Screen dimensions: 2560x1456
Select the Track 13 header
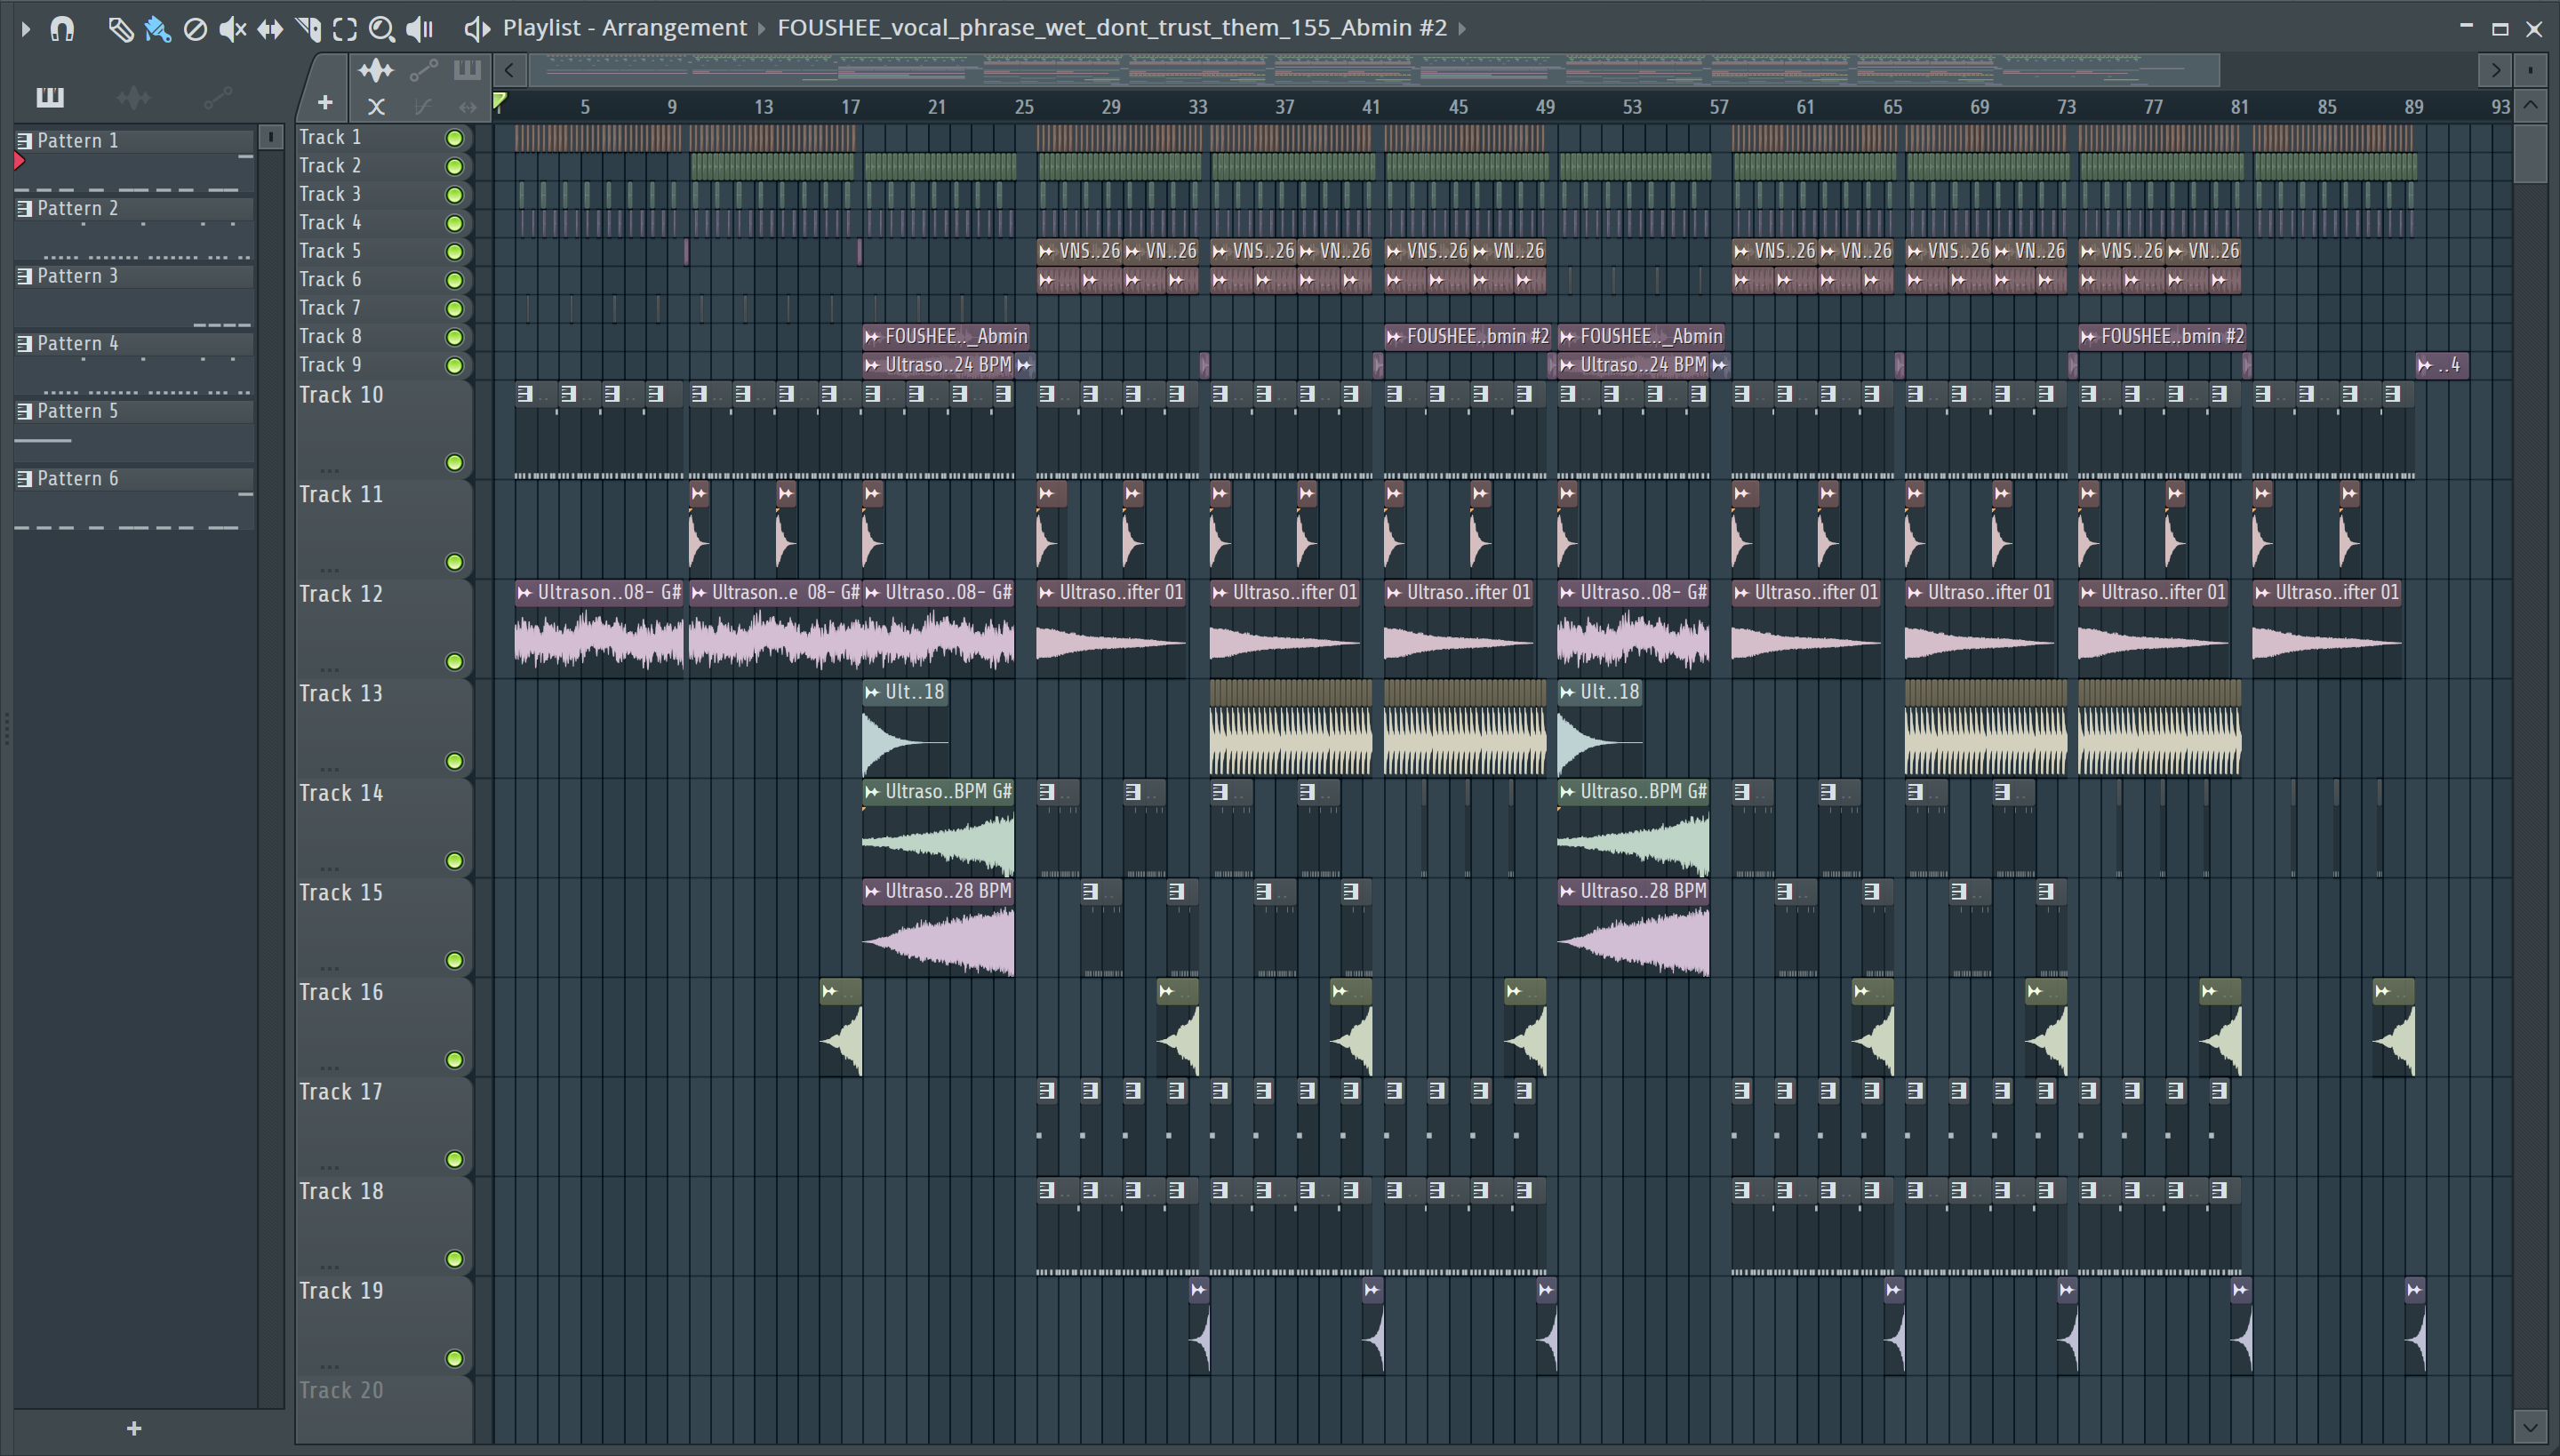click(x=383, y=729)
